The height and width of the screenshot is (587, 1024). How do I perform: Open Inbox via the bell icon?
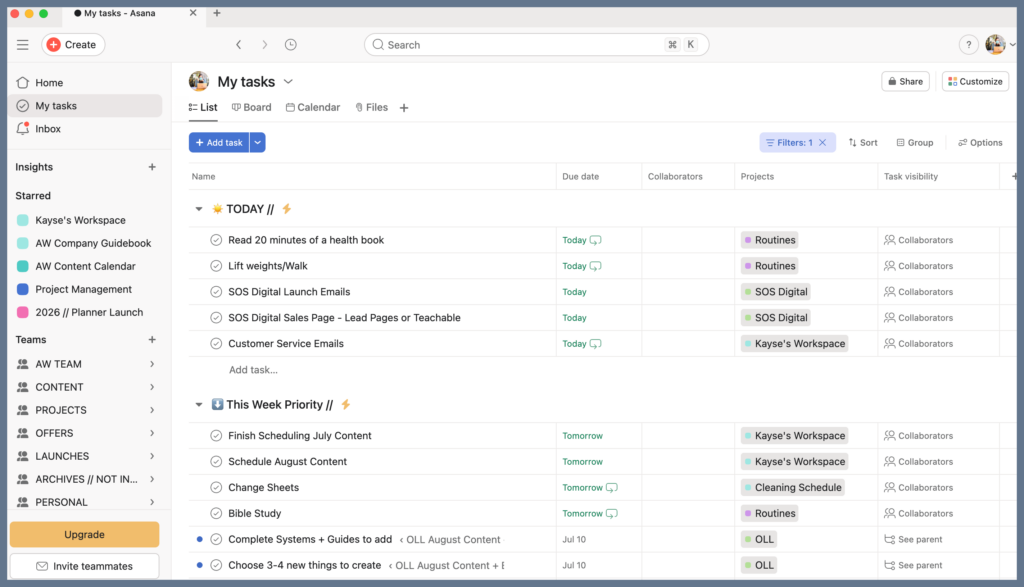pyautogui.click(x=23, y=129)
